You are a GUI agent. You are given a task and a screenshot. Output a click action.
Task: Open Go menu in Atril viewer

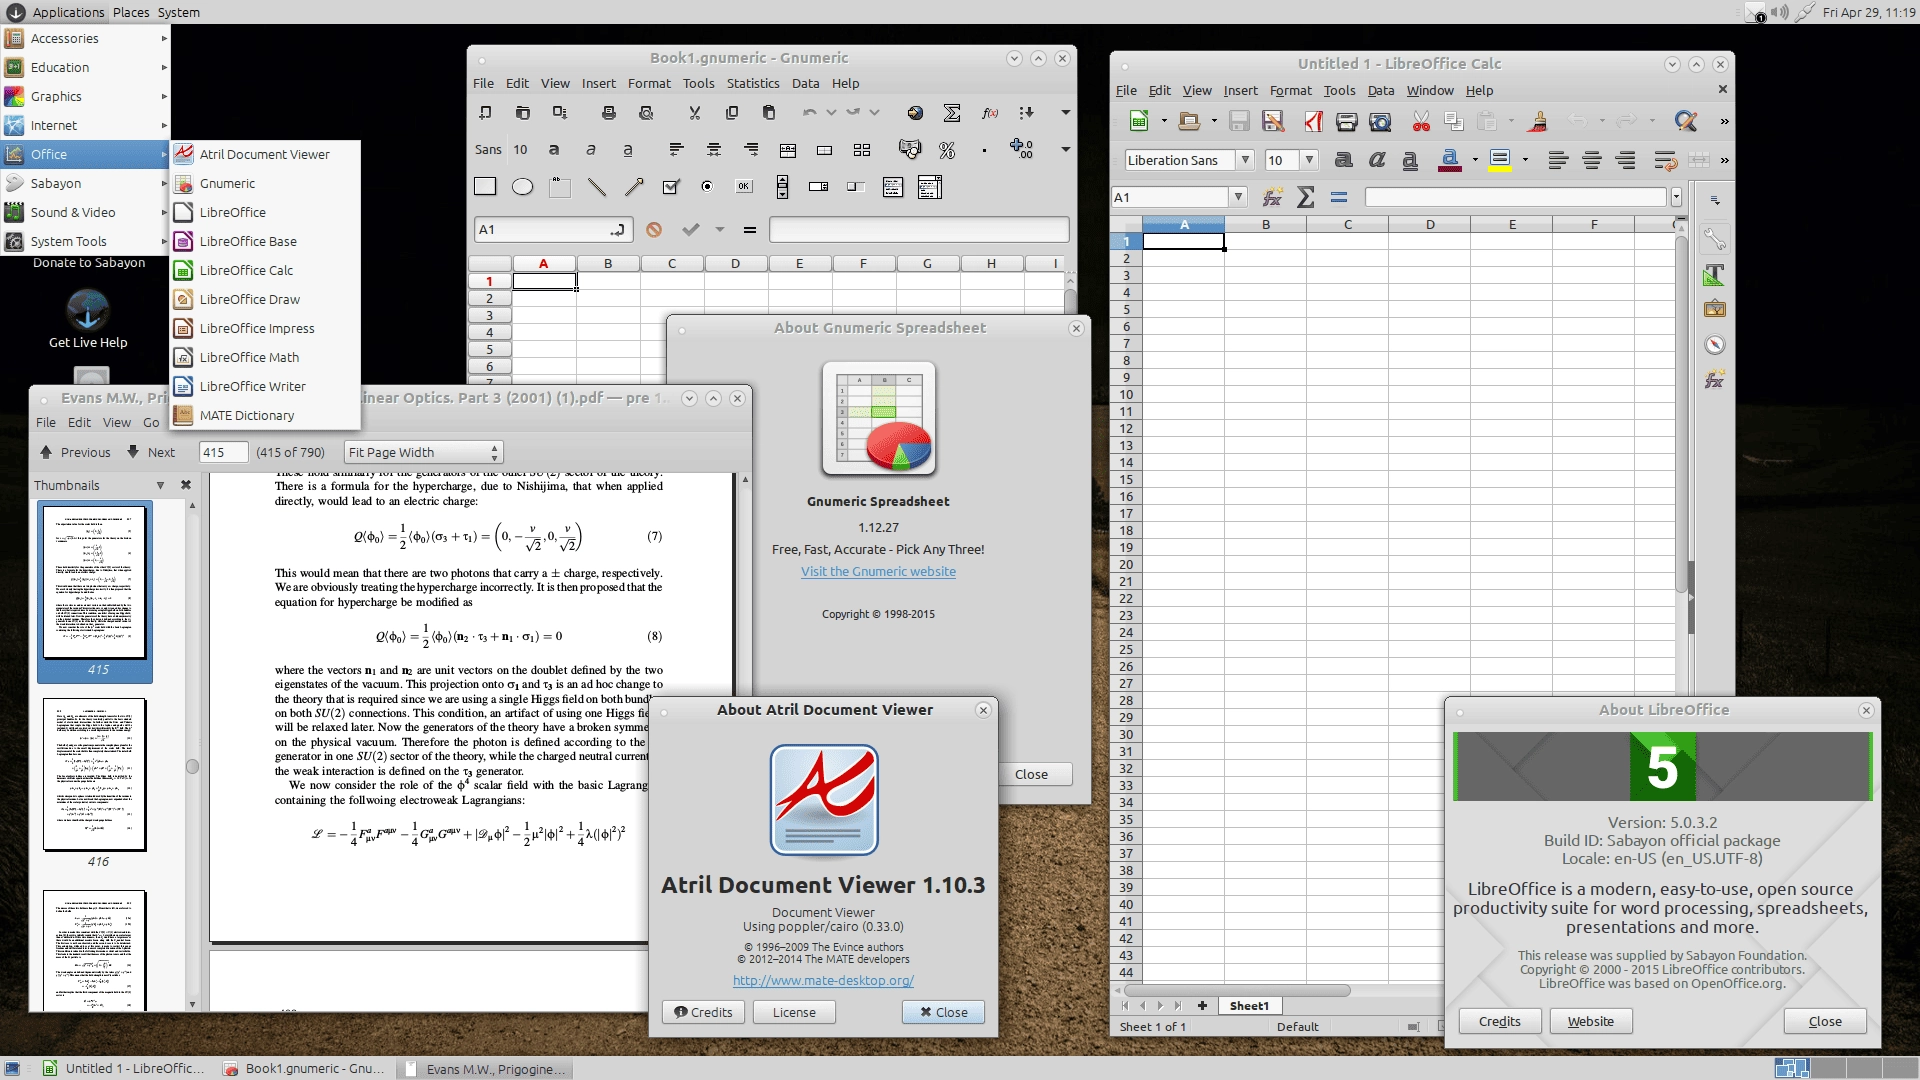pyautogui.click(x=151, y=423)
